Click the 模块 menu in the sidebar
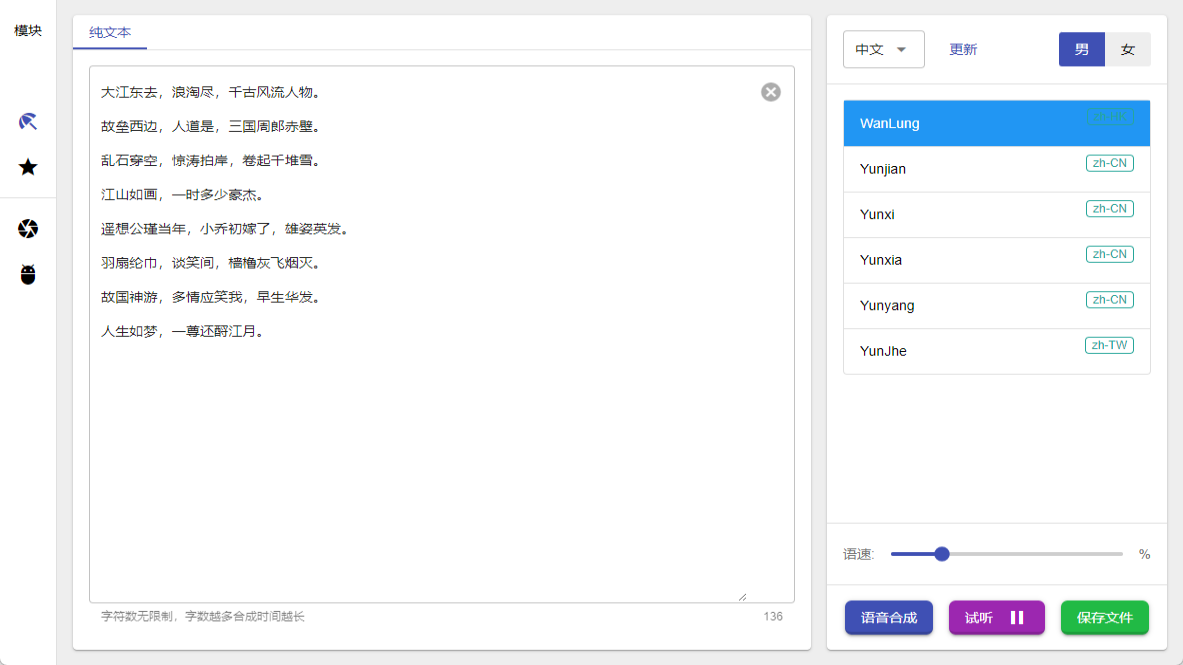This screenshot has height=665, width=1183. (x=26, y=30)
